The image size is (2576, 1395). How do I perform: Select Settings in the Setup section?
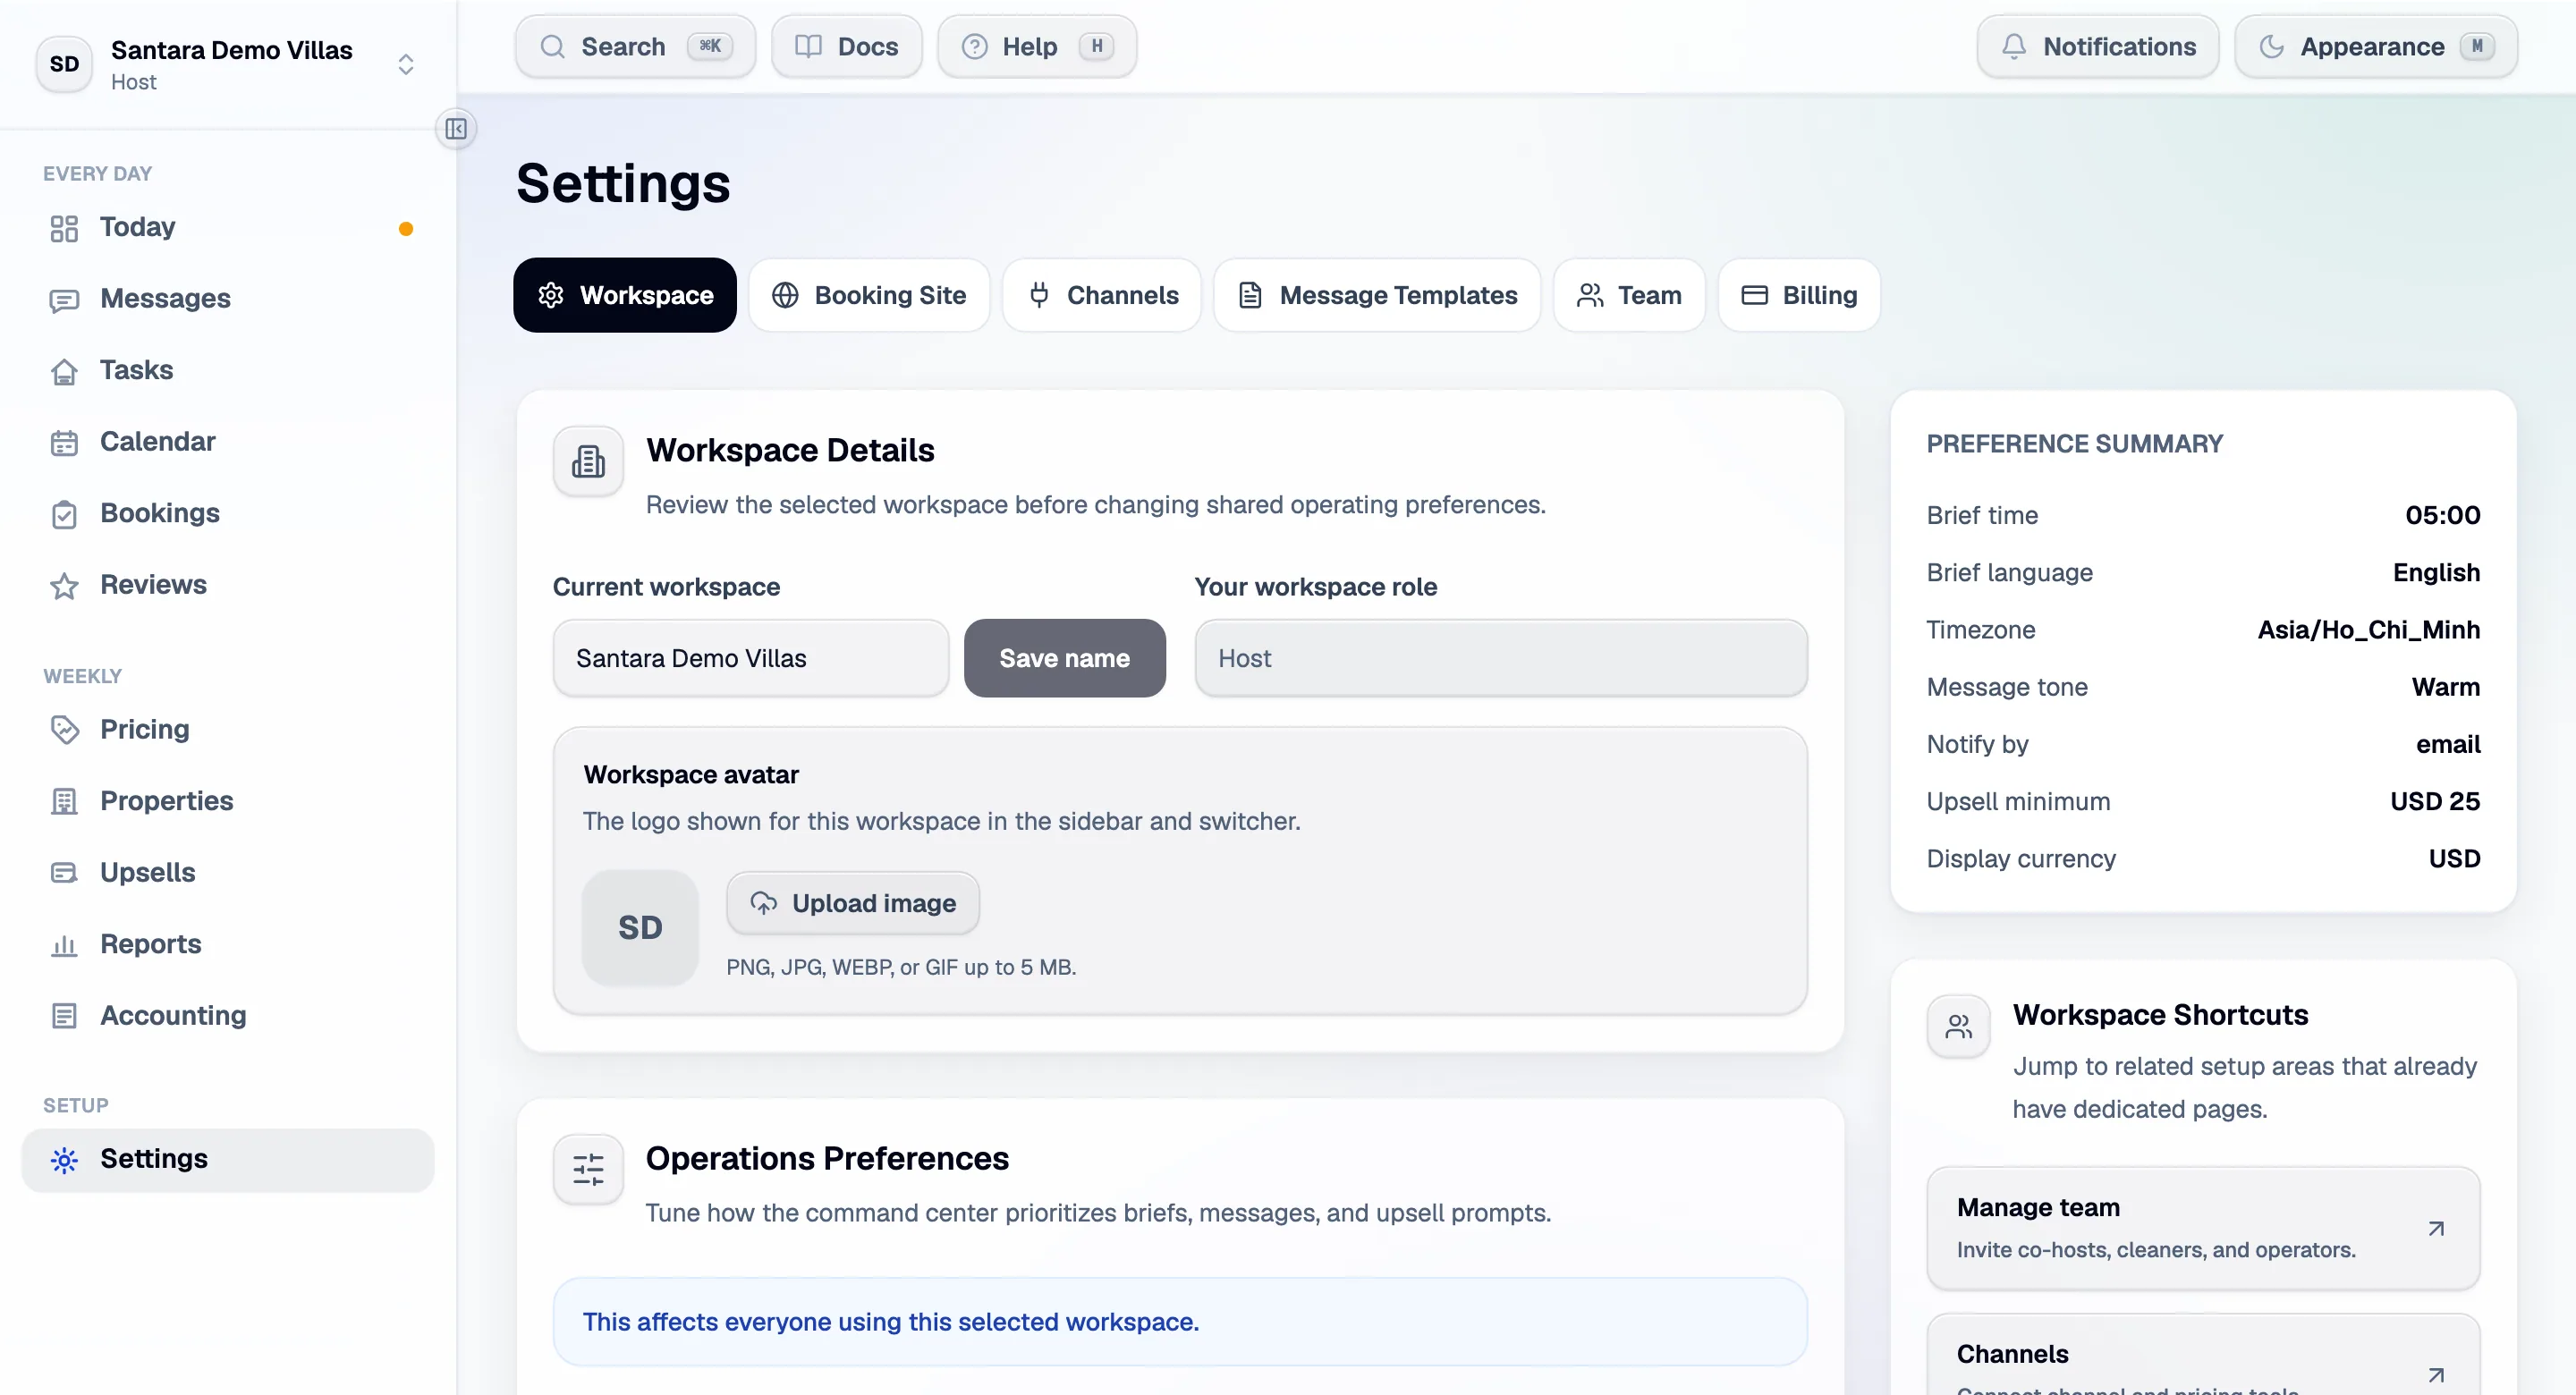(228, 1159)
